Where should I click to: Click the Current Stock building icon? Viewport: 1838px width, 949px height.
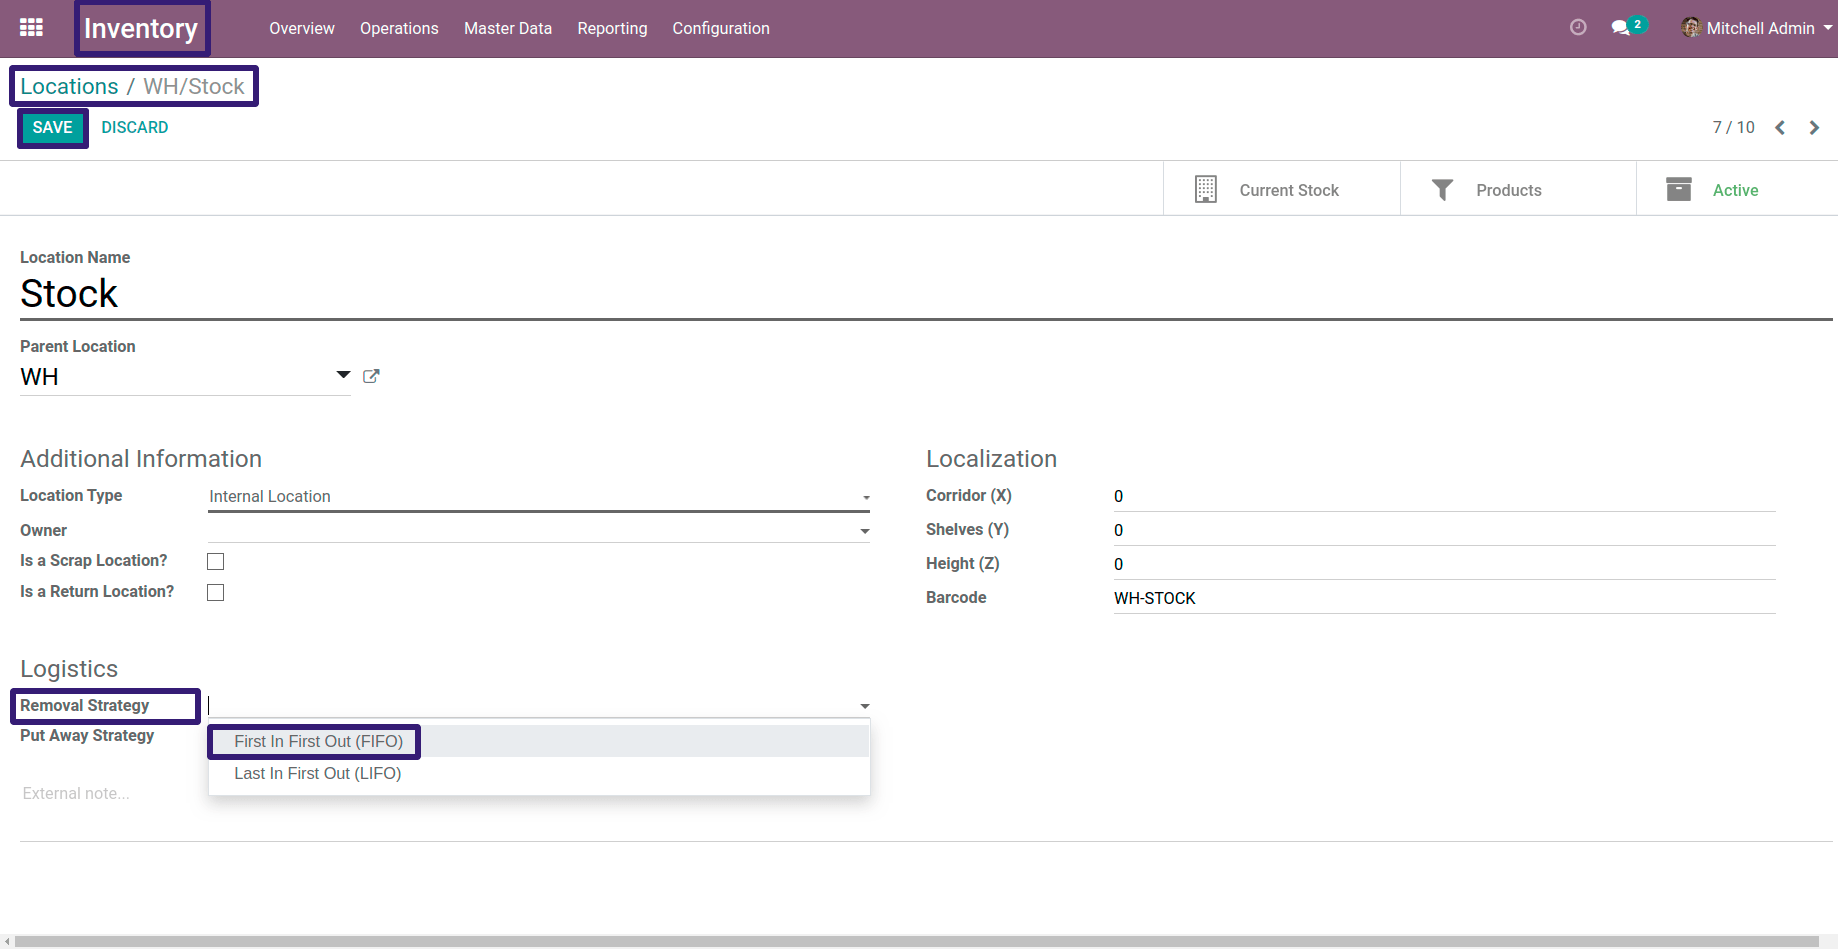[x=1206, y=190]
